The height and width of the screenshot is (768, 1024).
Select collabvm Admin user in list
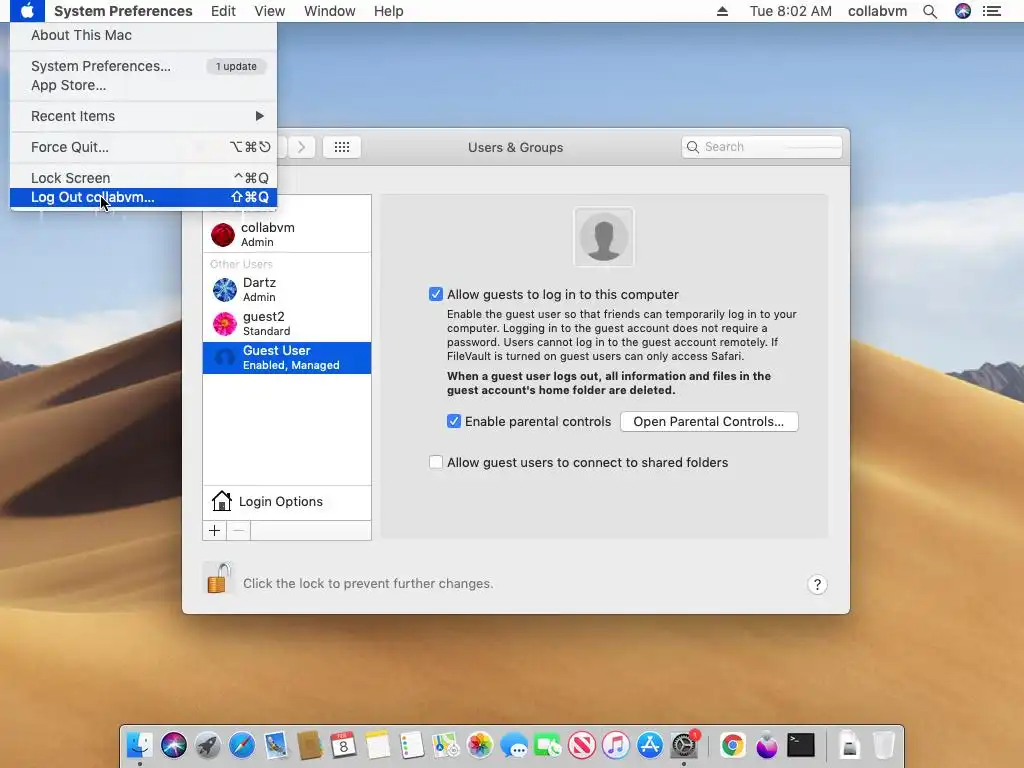(x=287, y=234)
